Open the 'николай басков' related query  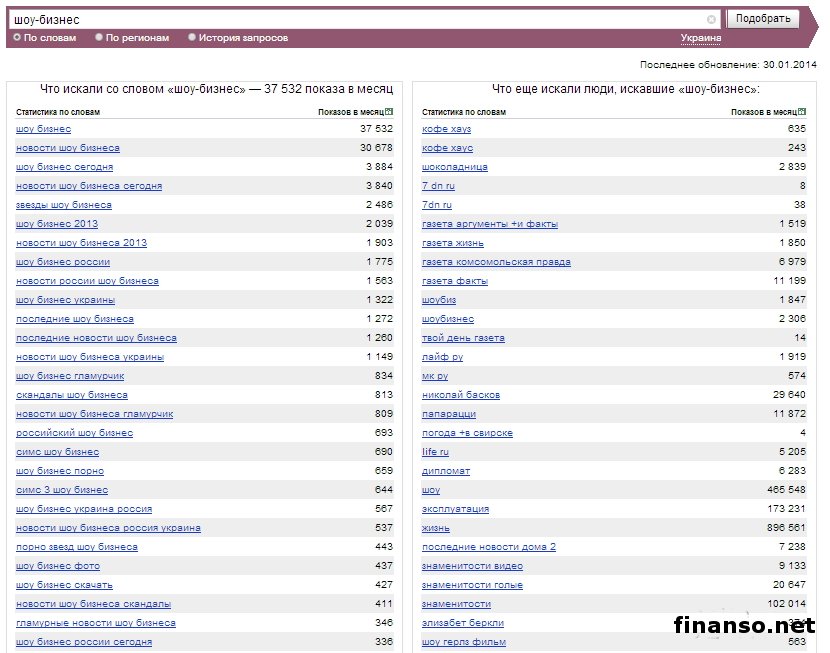point(460,395)
